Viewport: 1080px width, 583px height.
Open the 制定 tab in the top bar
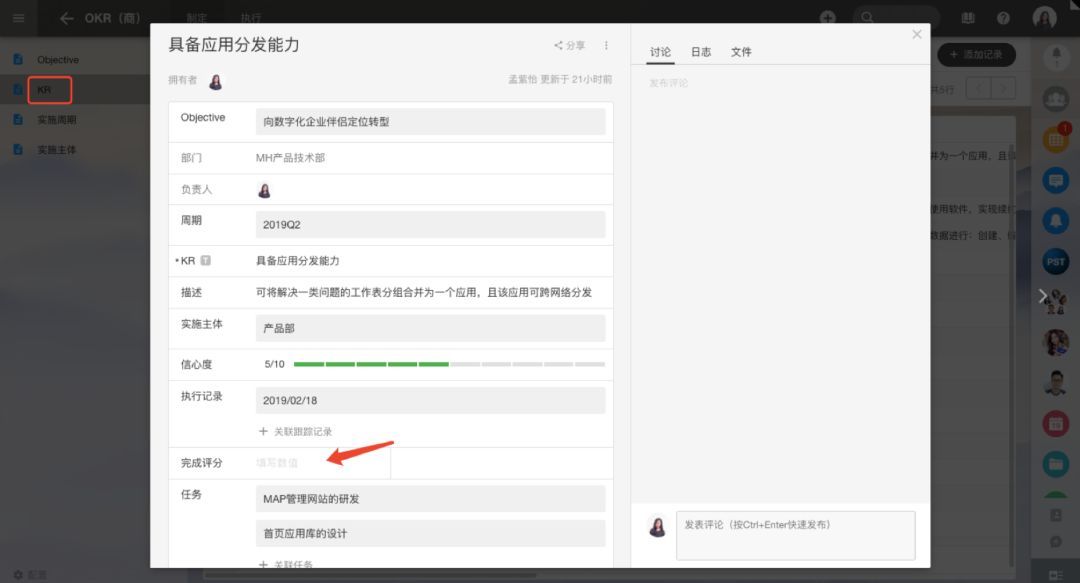click(196, 18)
